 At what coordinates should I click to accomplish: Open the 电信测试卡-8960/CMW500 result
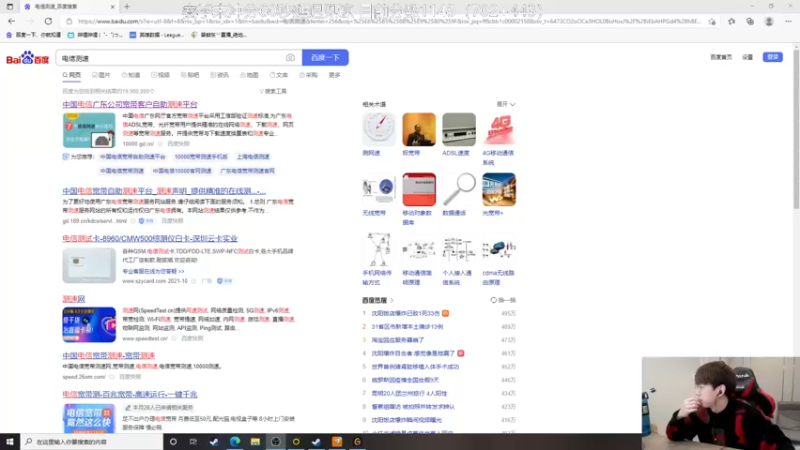pyautogui.click(x=149, y=238)
